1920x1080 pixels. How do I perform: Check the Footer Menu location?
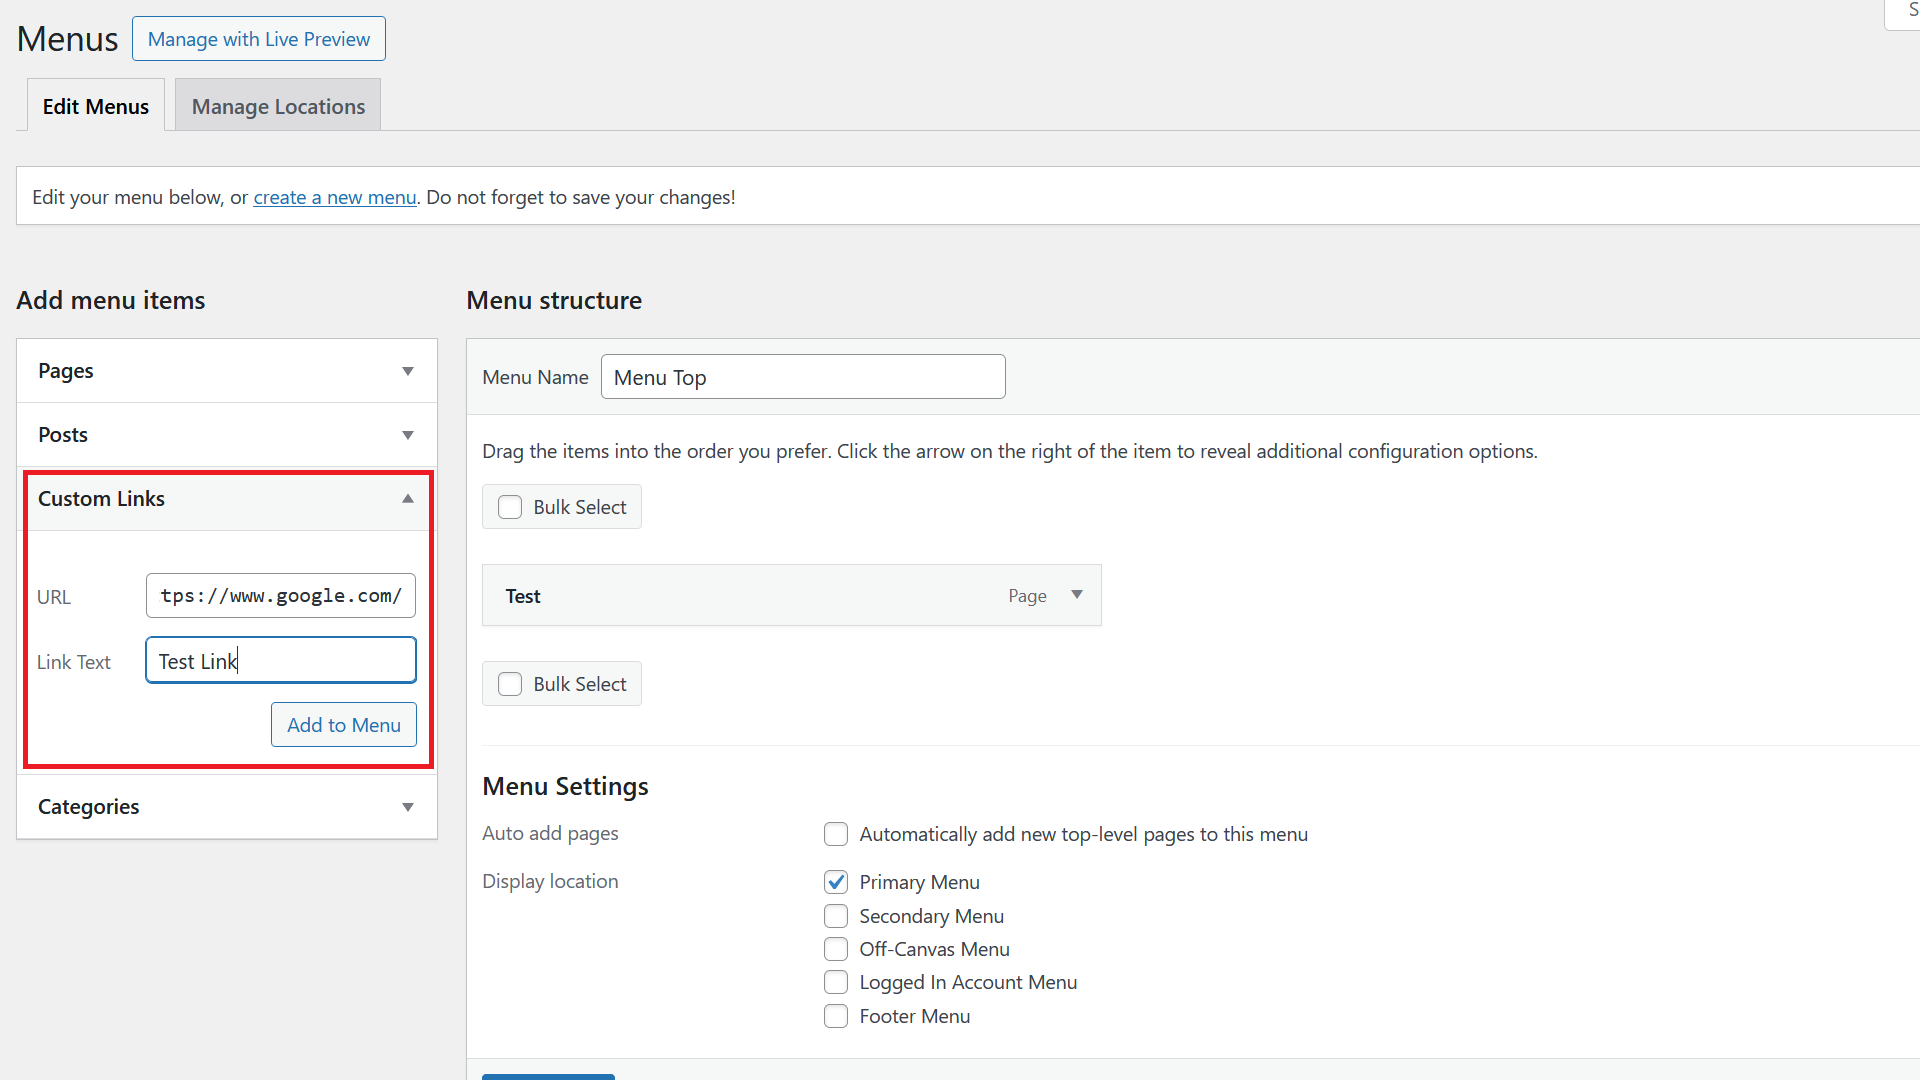coord(836,1016)
